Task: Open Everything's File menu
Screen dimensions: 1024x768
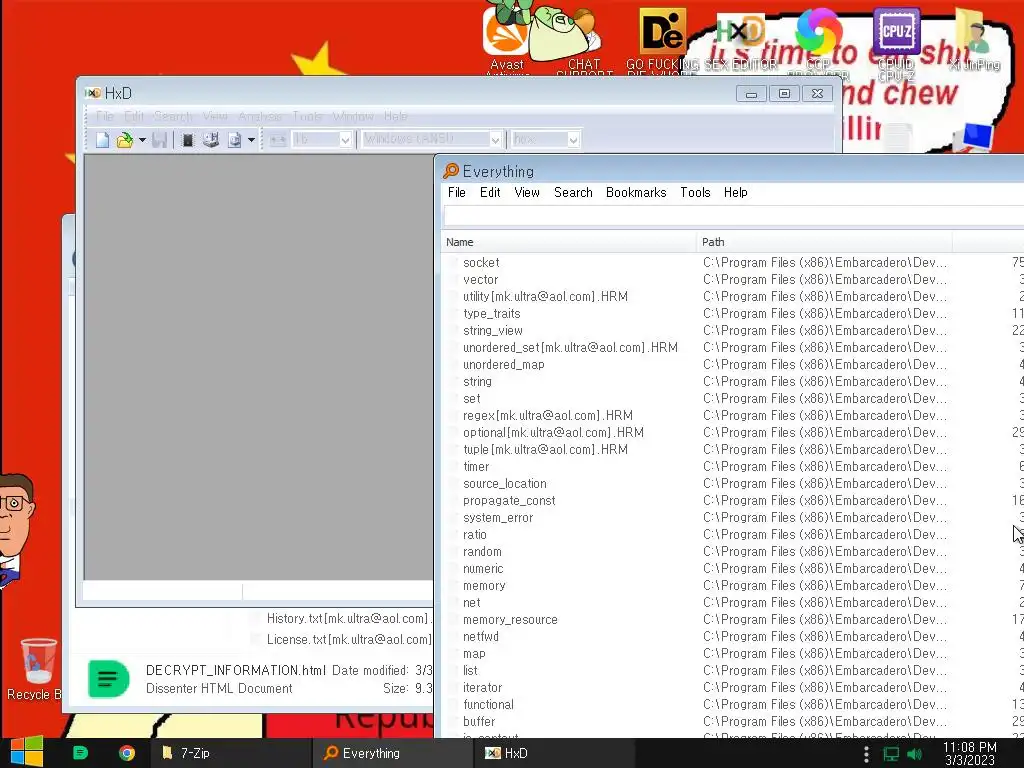Action: [456, 193]
